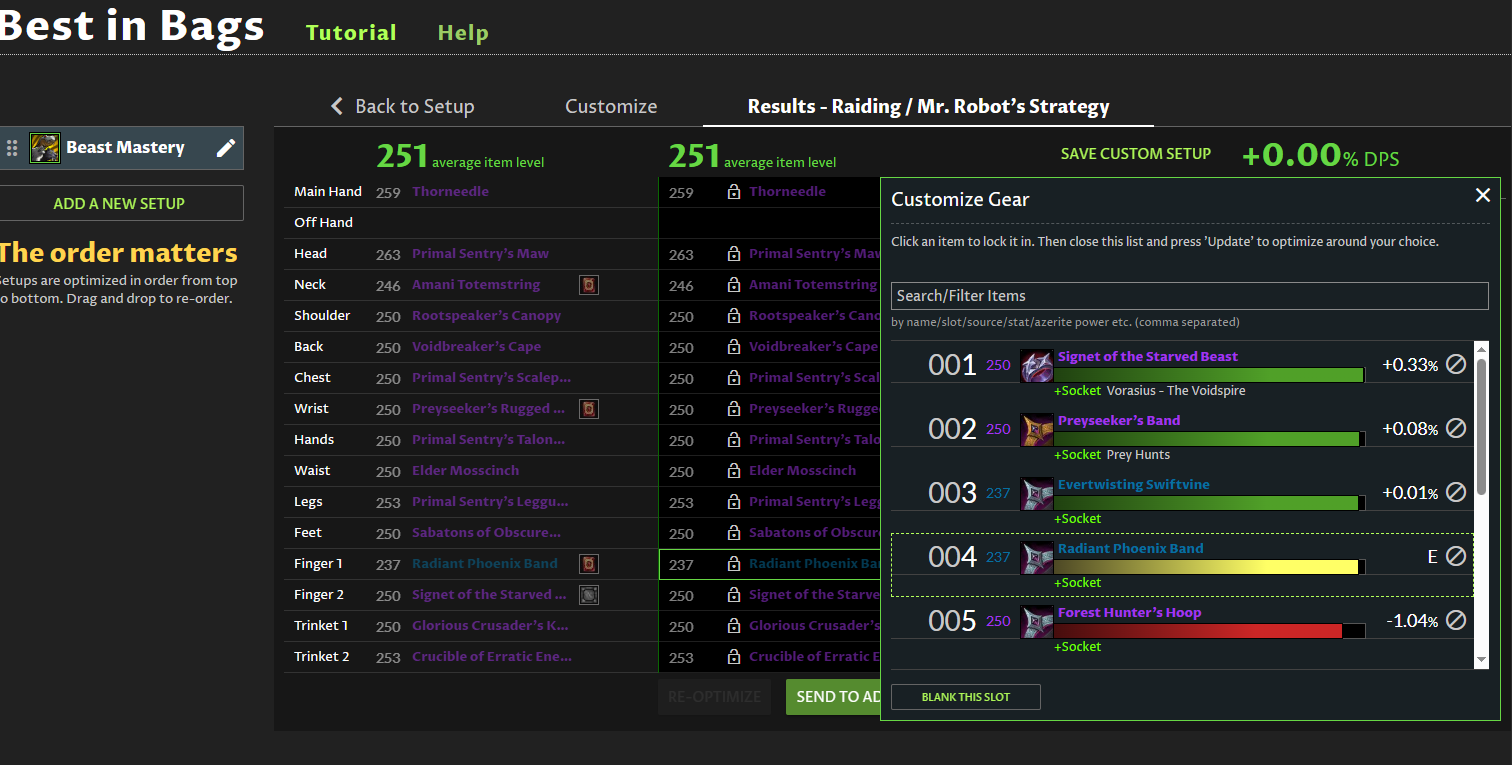This screenshot has height=765, width=1512.
Task: Click Add a New Setup button
Action: [119, 203]
